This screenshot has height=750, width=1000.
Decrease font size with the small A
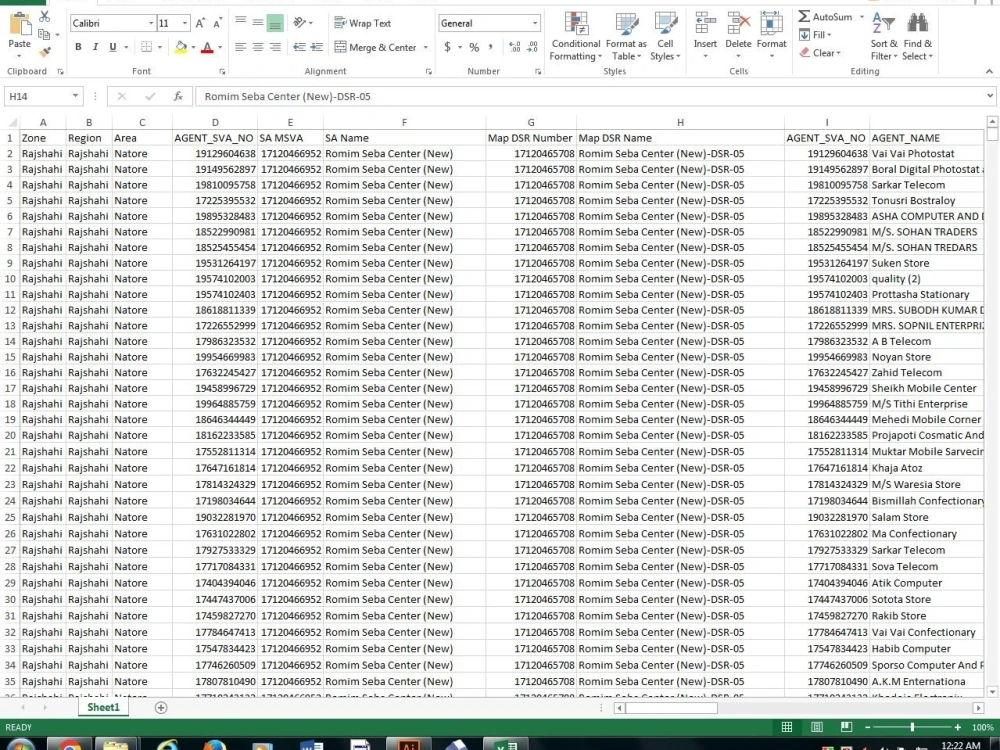tap(217, 24)
